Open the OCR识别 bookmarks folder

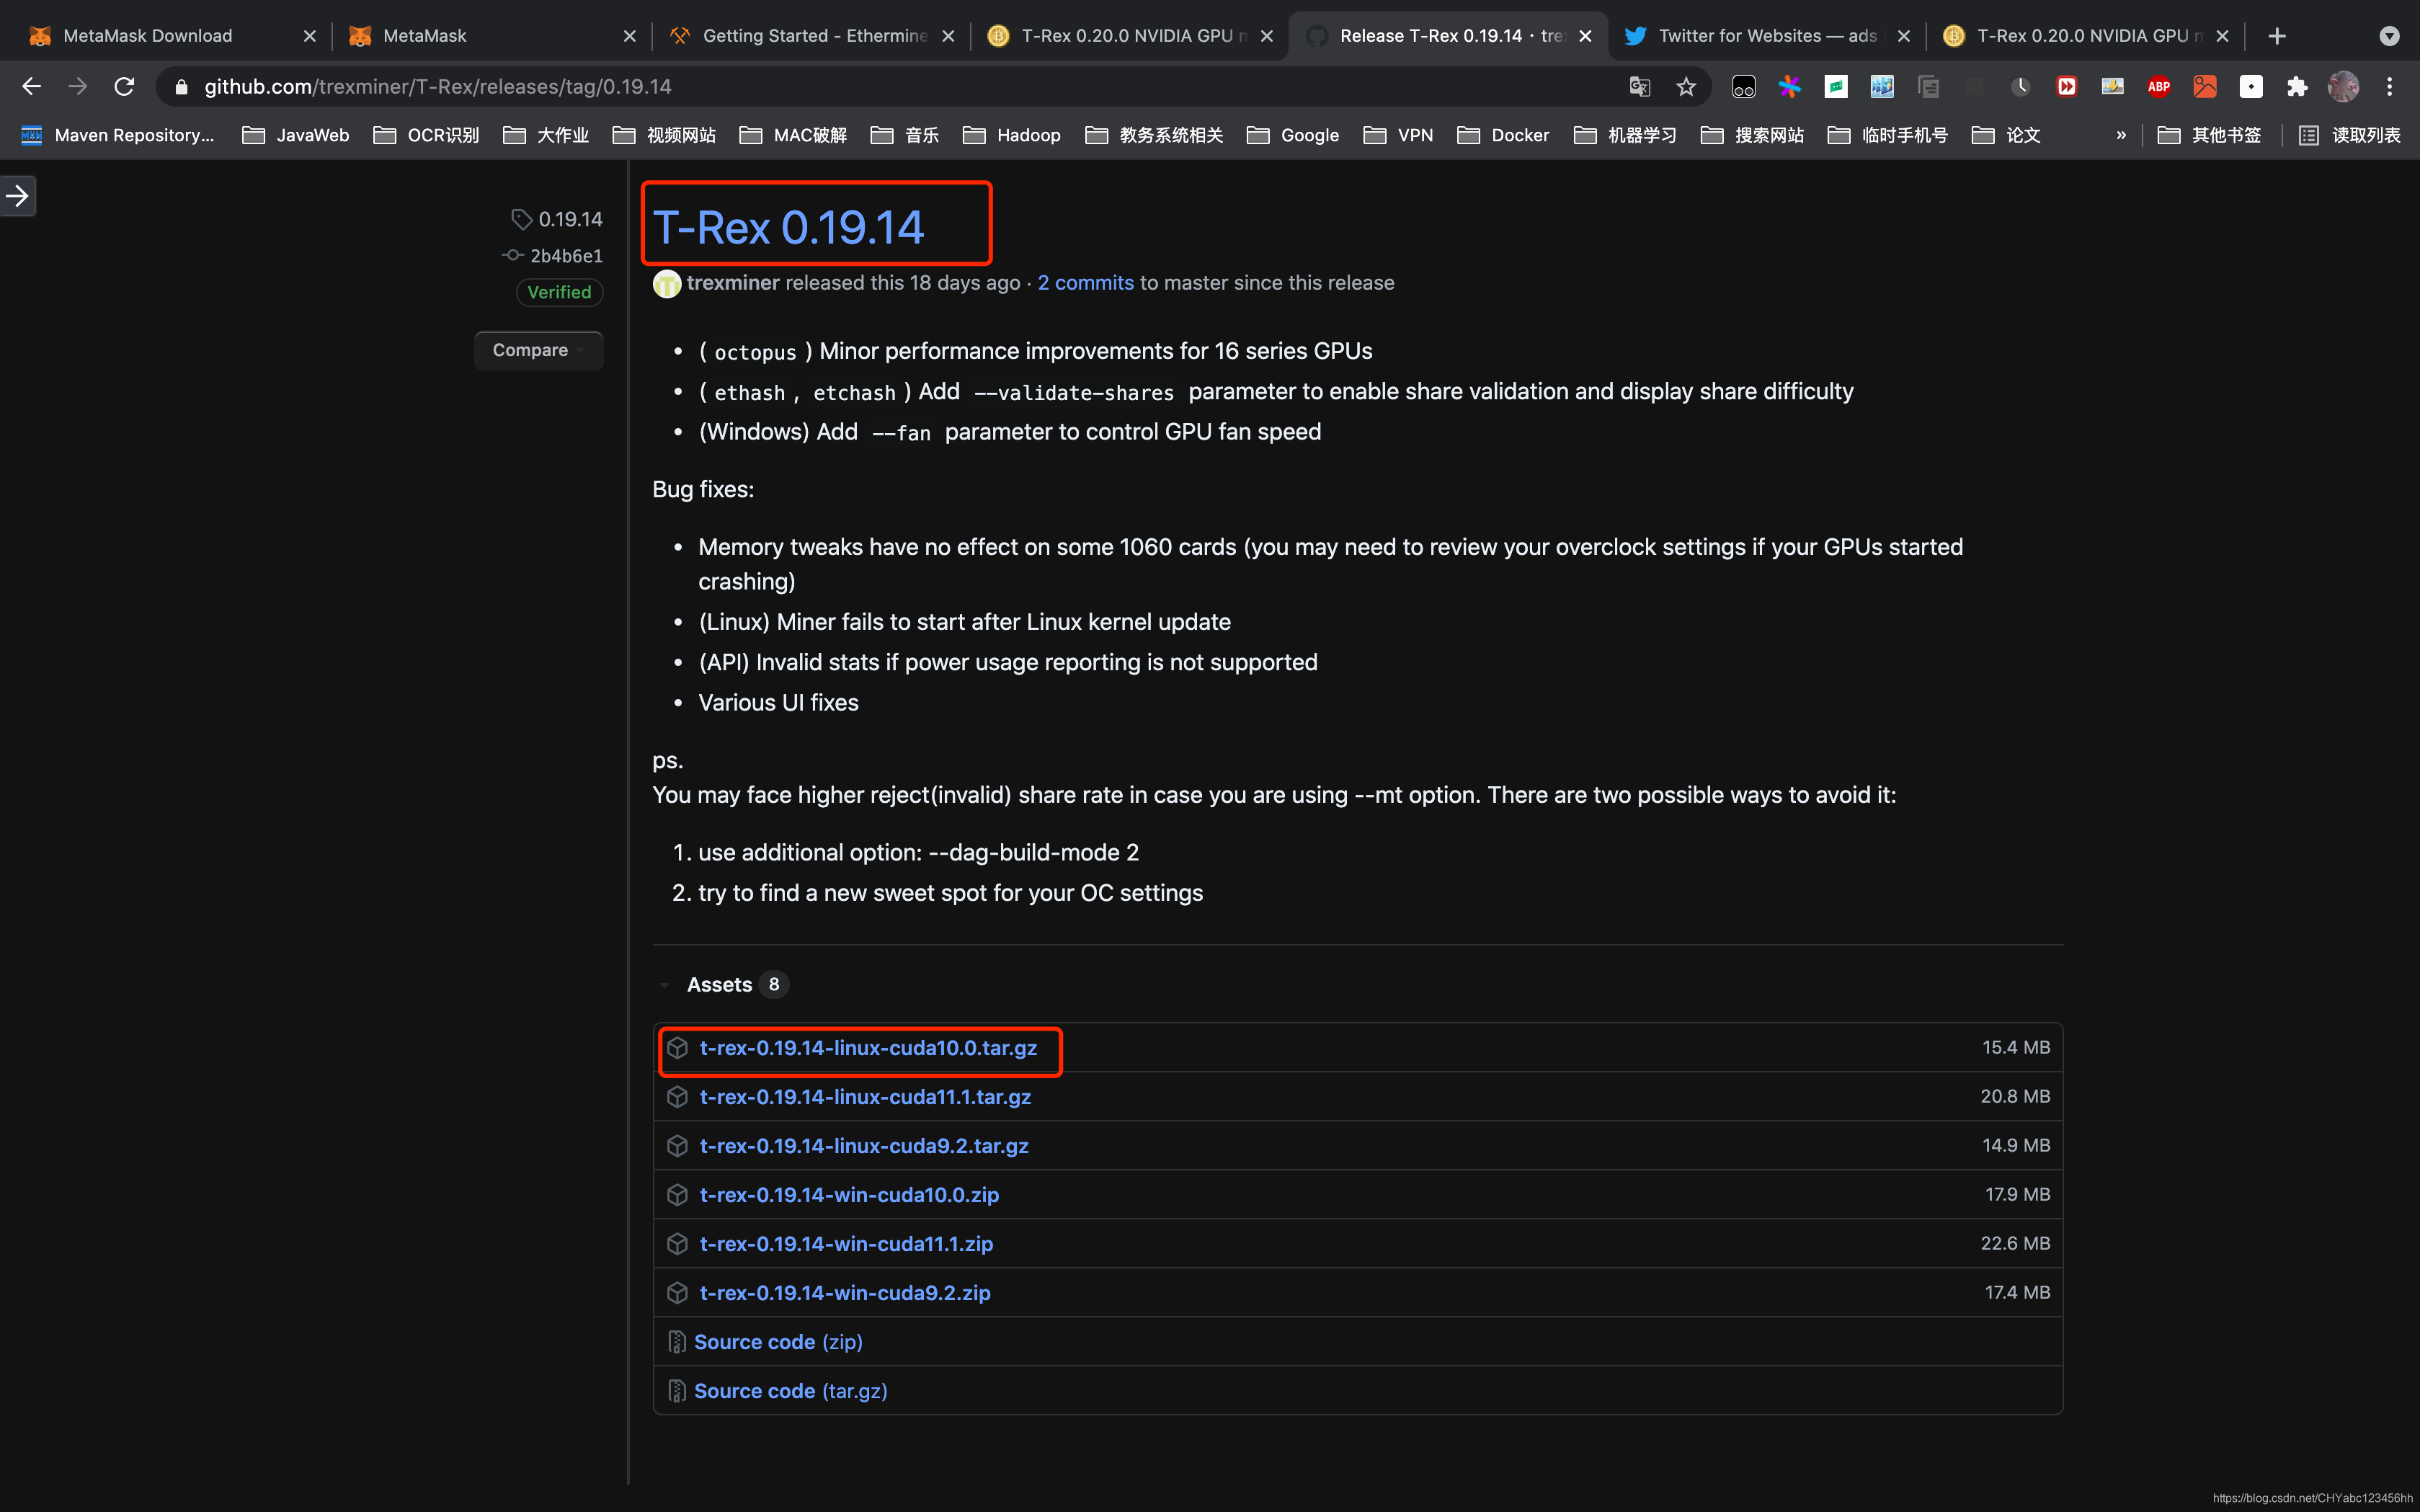point(426,135)
